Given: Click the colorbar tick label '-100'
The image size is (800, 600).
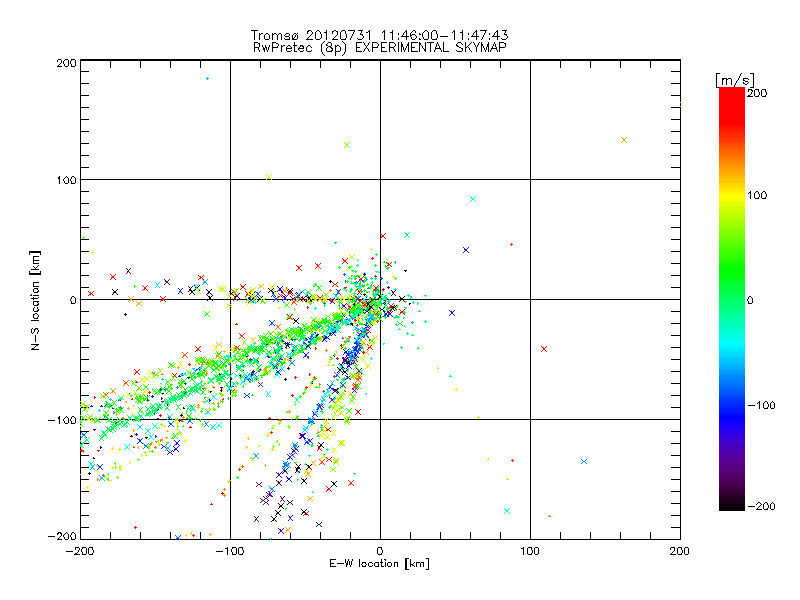Looking at the screenshot, I should coord(761,406).
